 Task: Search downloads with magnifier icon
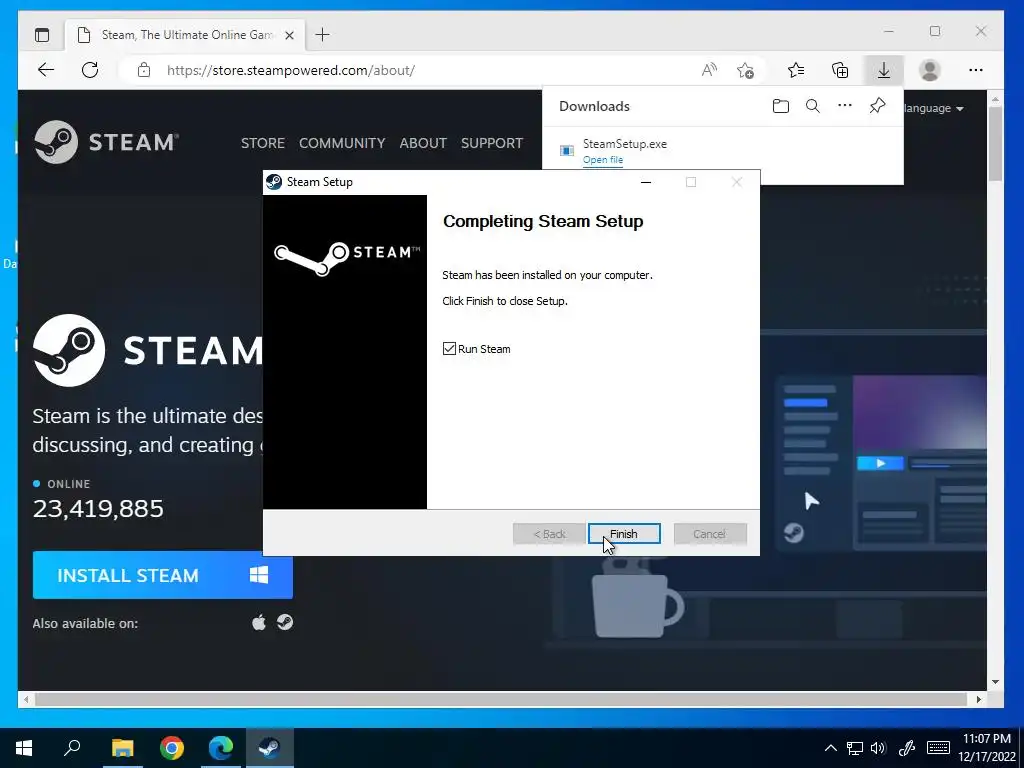(x=812, y=106)
